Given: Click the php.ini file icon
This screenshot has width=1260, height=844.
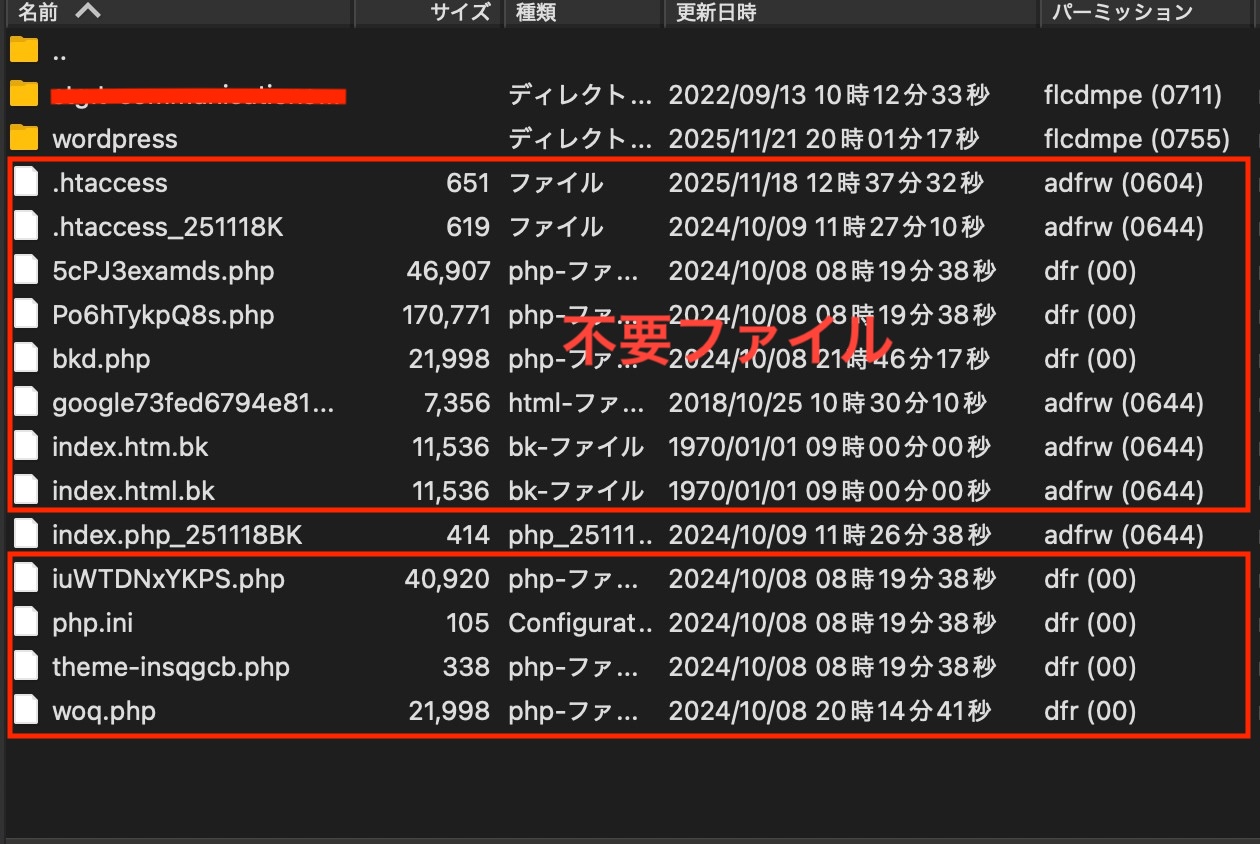Looking at the screenshot, I should [26, 623].
